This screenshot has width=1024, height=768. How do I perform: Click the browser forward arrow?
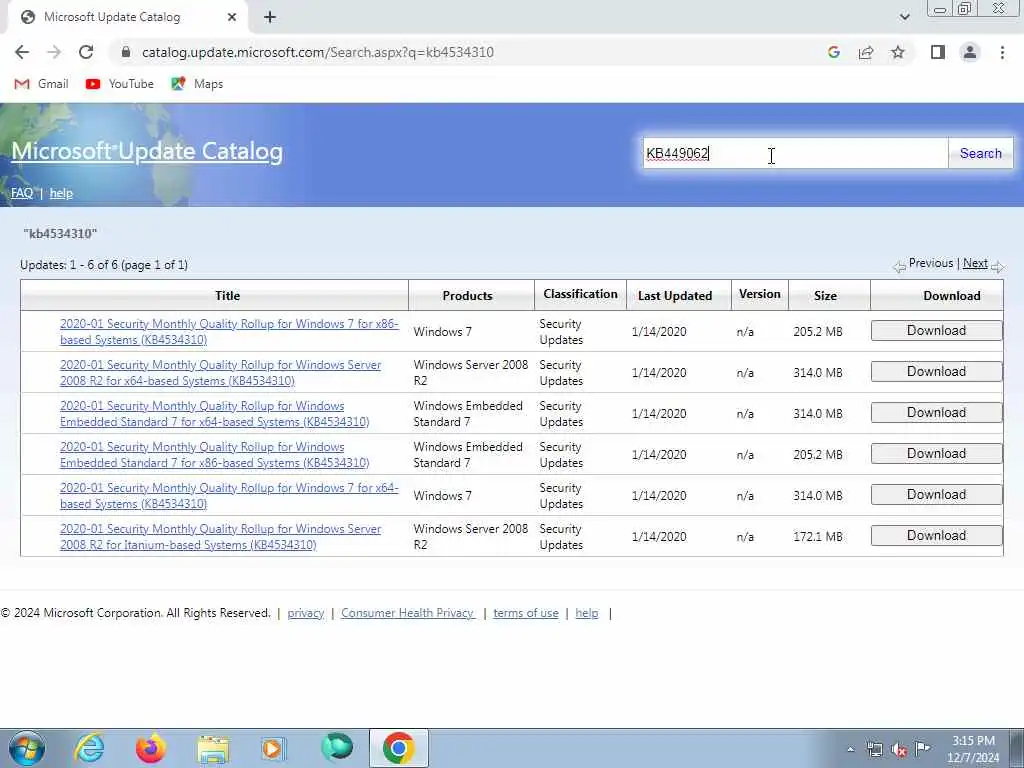point(54,52)
